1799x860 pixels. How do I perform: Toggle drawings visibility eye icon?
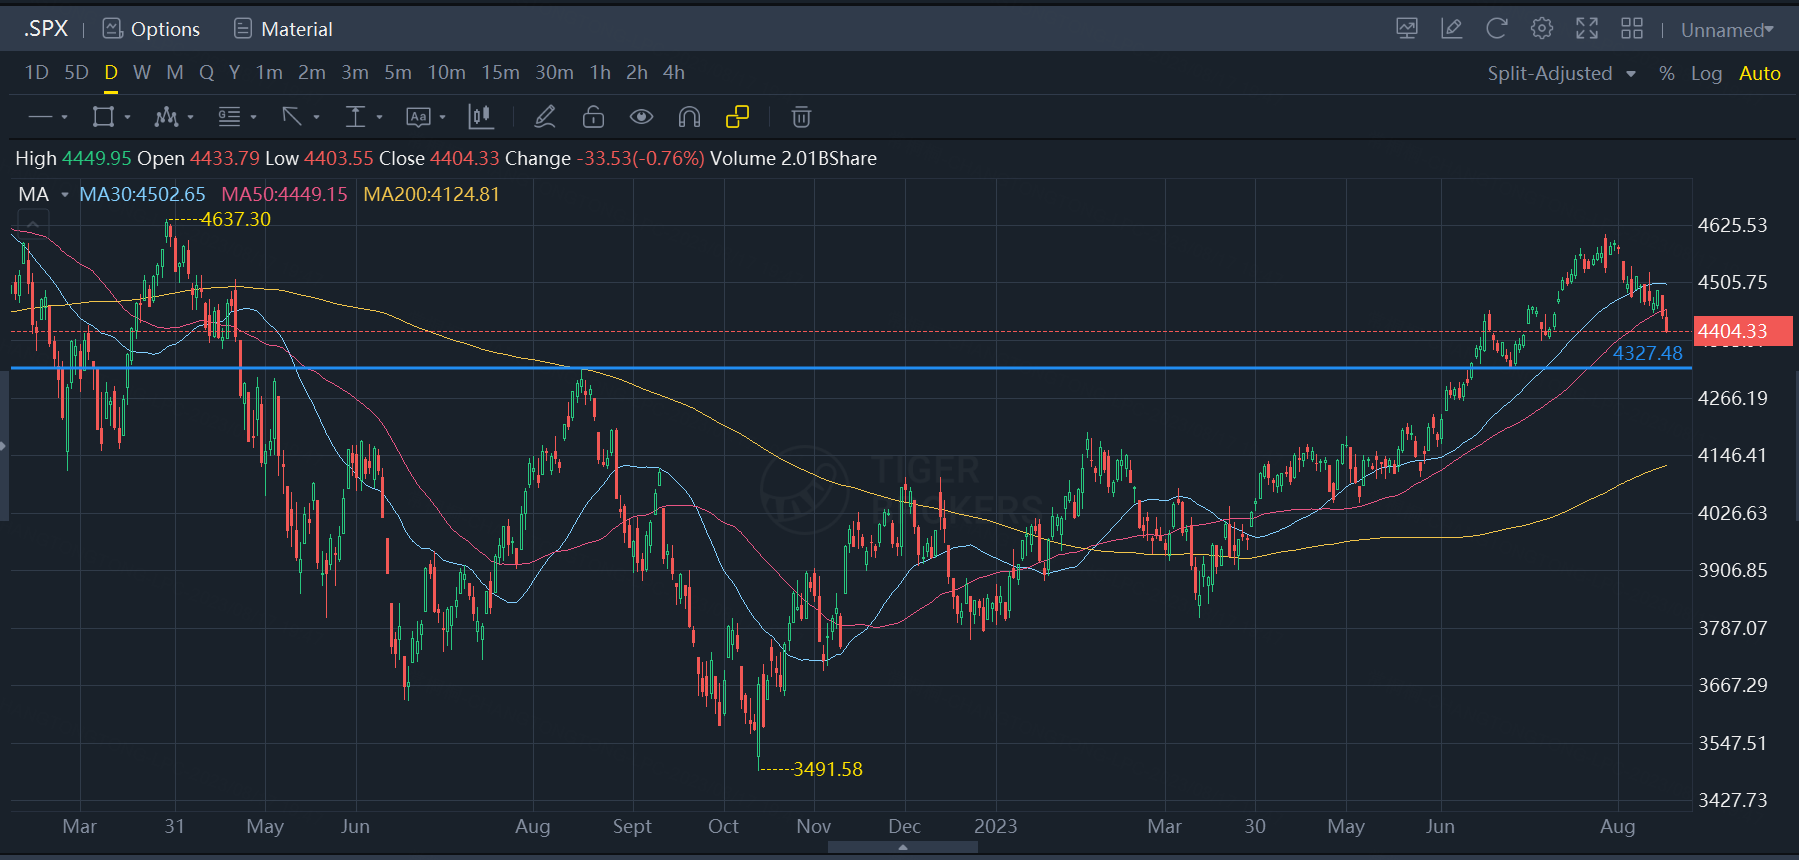click(641, 117)
